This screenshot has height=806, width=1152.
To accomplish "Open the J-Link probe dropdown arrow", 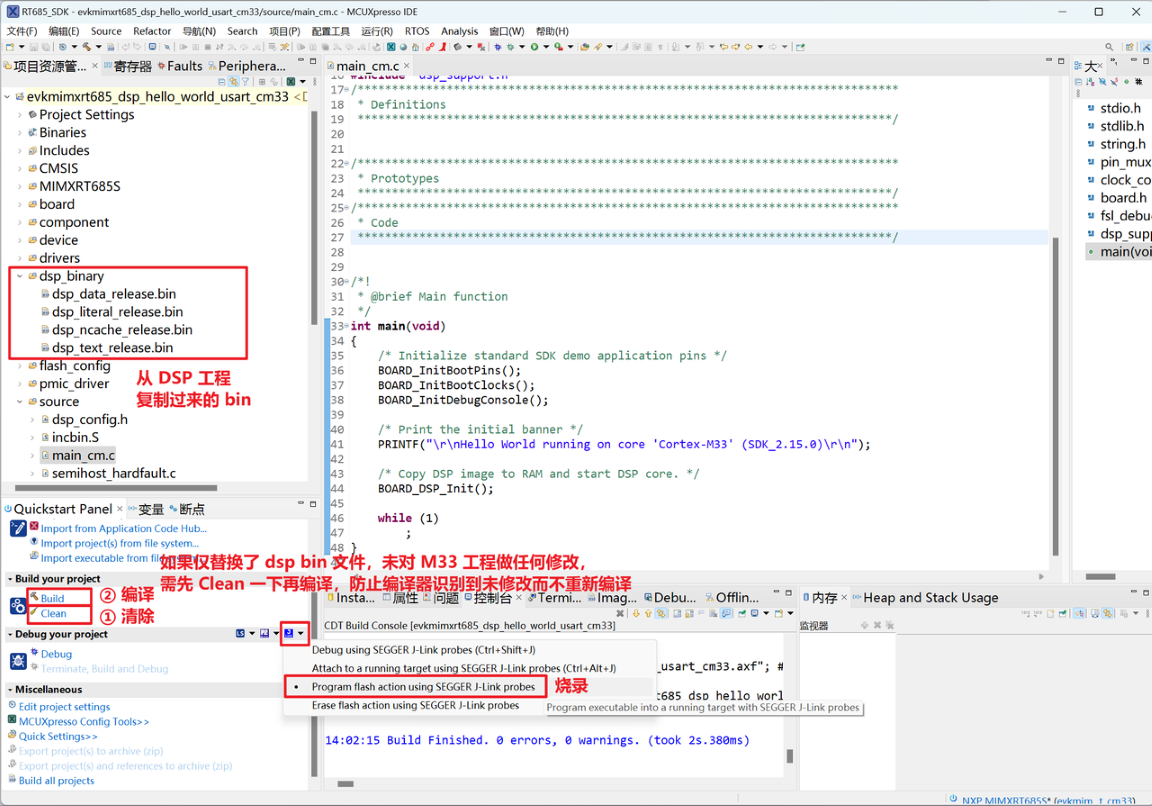I will [x=300, y=633].
